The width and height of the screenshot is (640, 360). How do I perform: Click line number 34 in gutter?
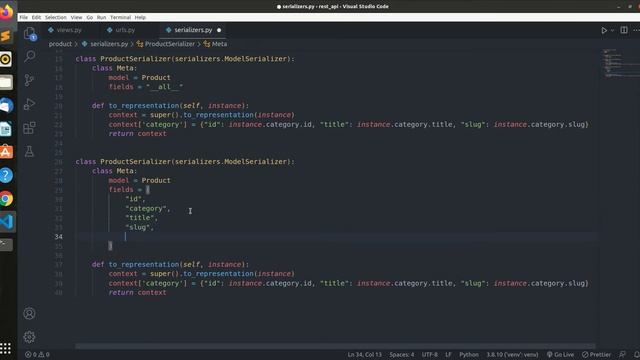[x=59, y=237]
